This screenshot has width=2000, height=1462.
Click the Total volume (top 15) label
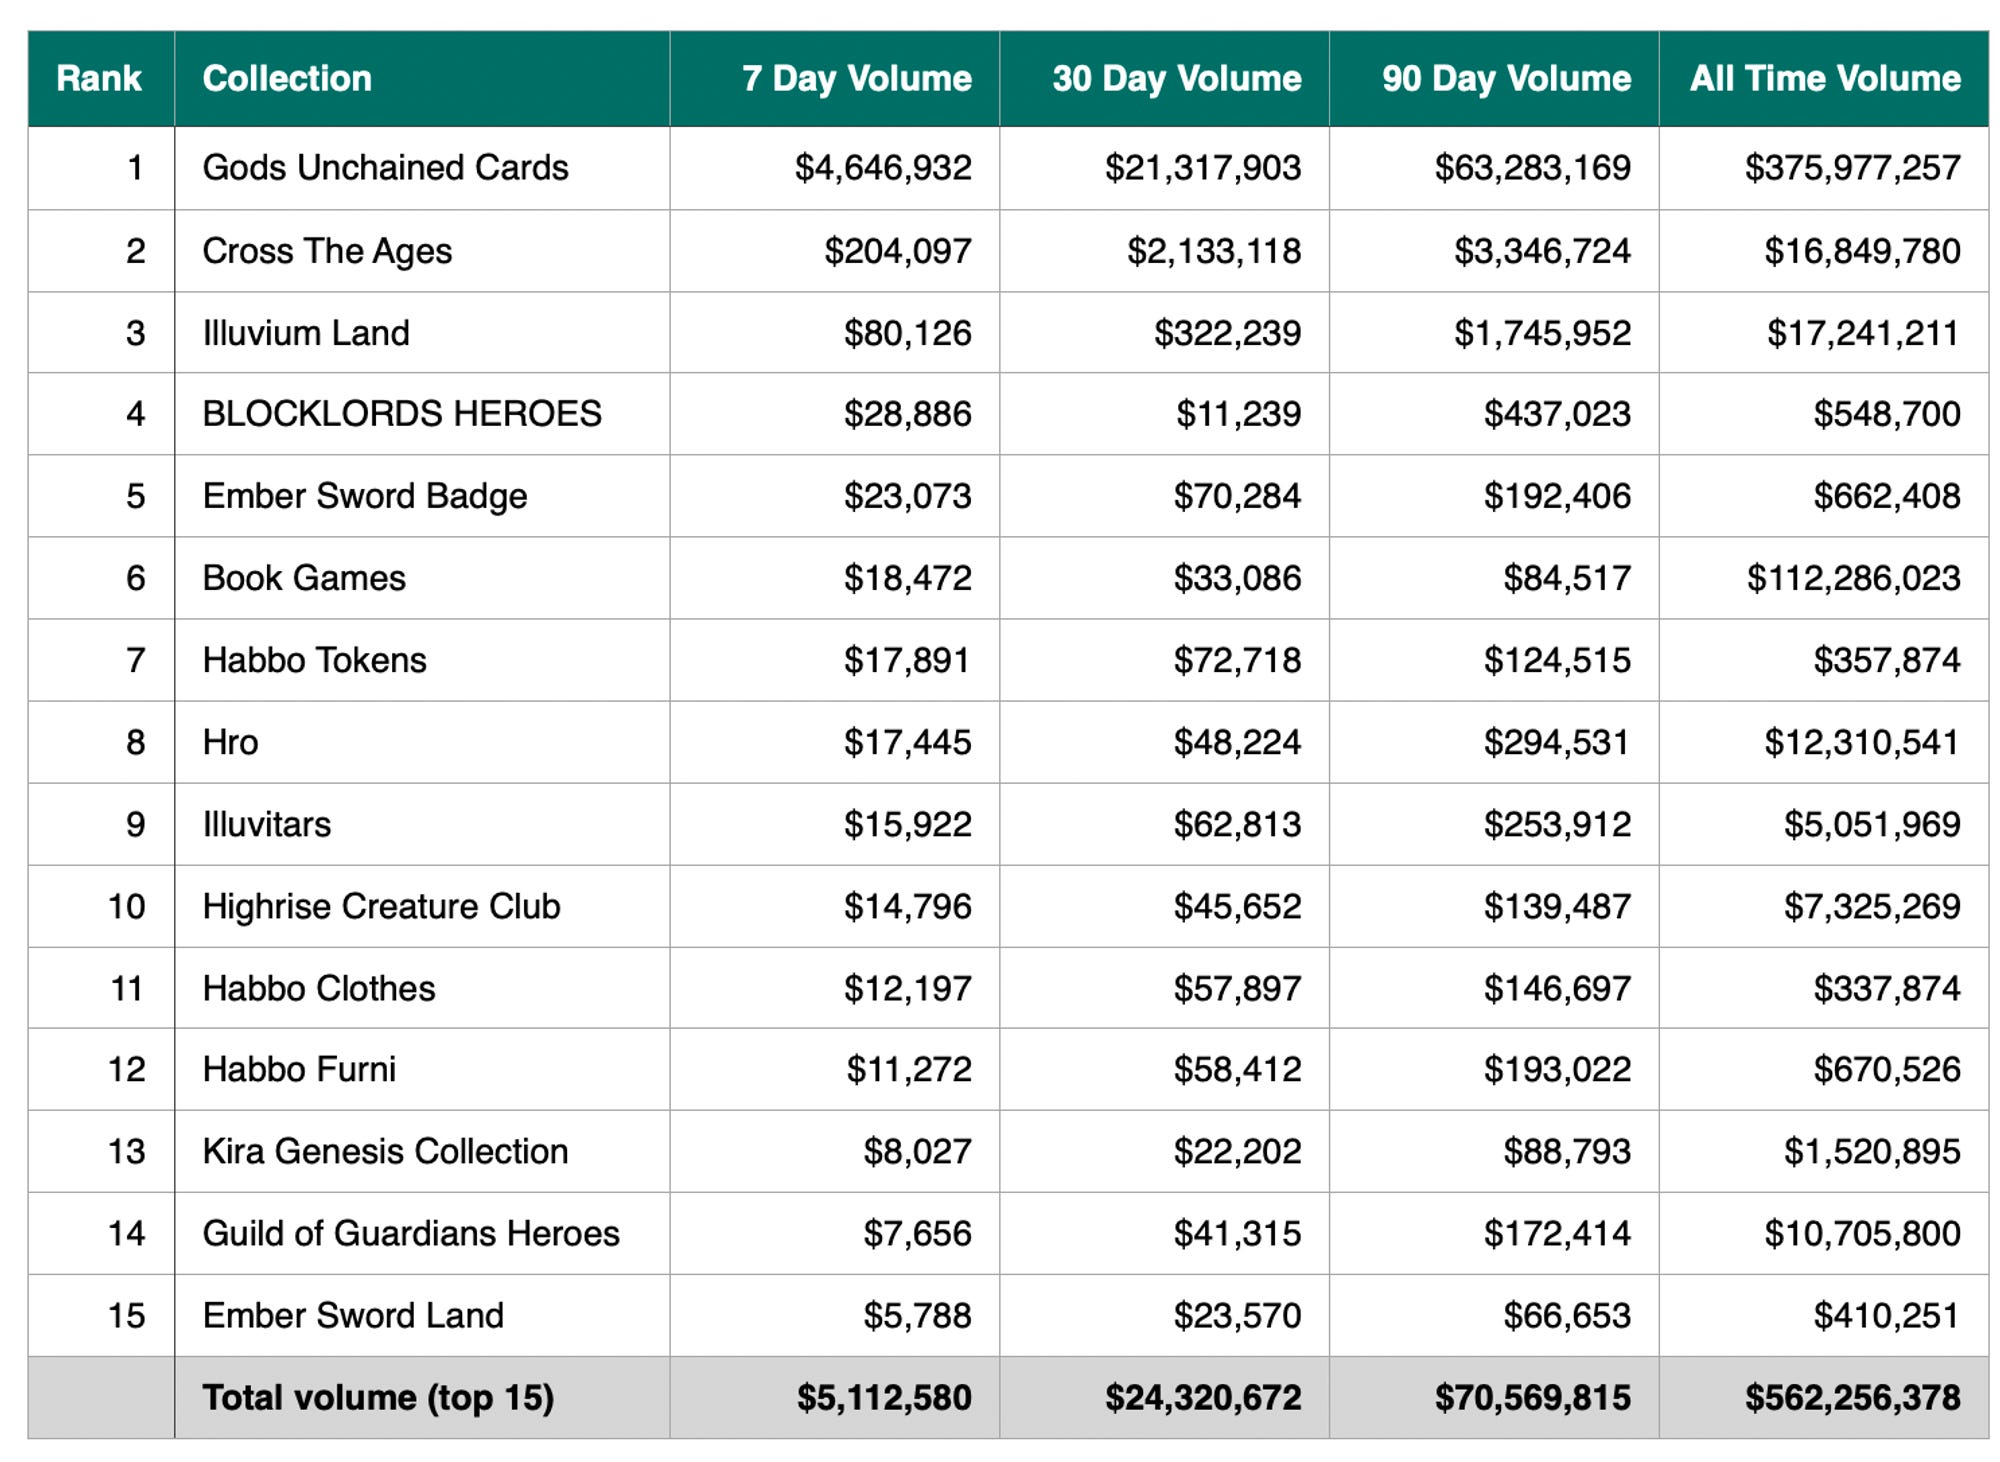click(x=378, y=1396)
